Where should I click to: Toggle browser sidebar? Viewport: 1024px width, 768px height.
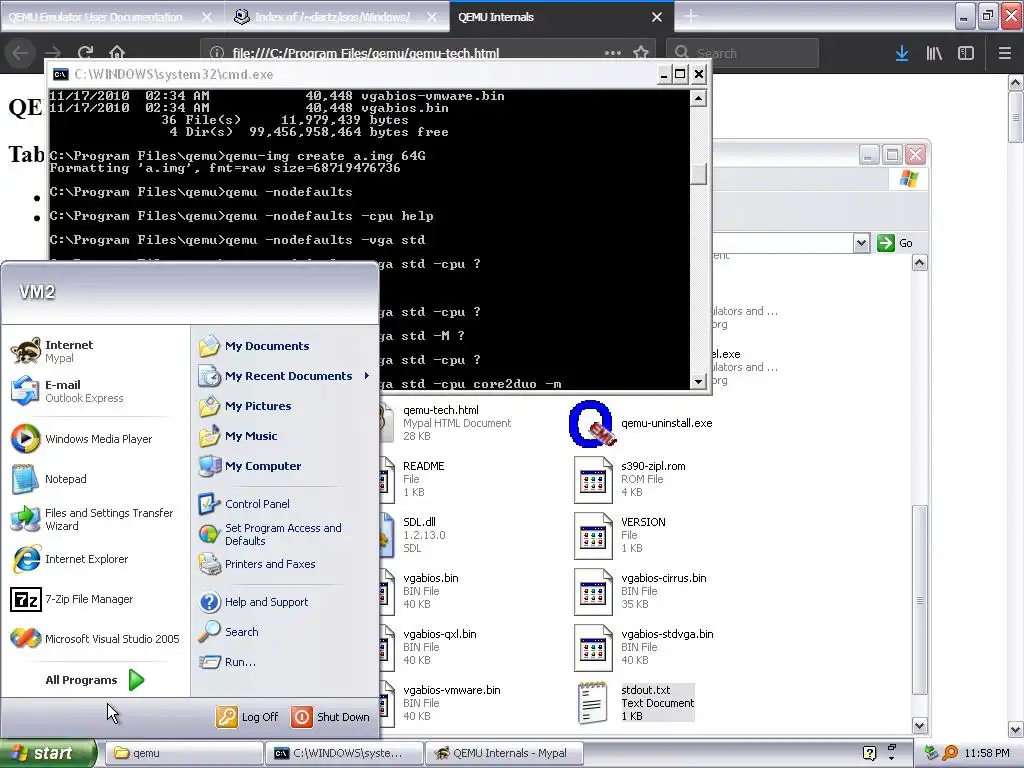click(x=966, y=53)
